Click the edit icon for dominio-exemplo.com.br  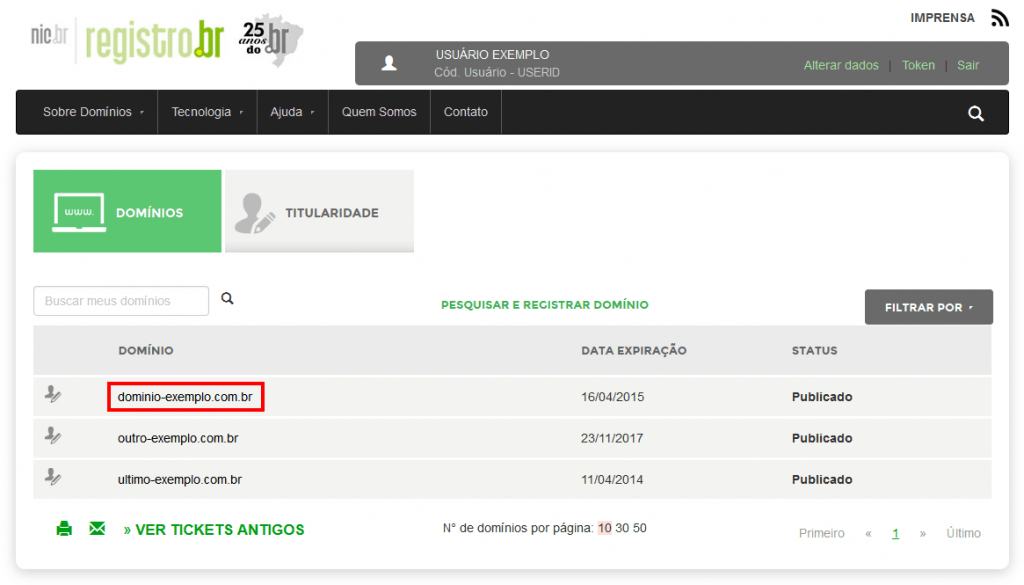[53, 394]
